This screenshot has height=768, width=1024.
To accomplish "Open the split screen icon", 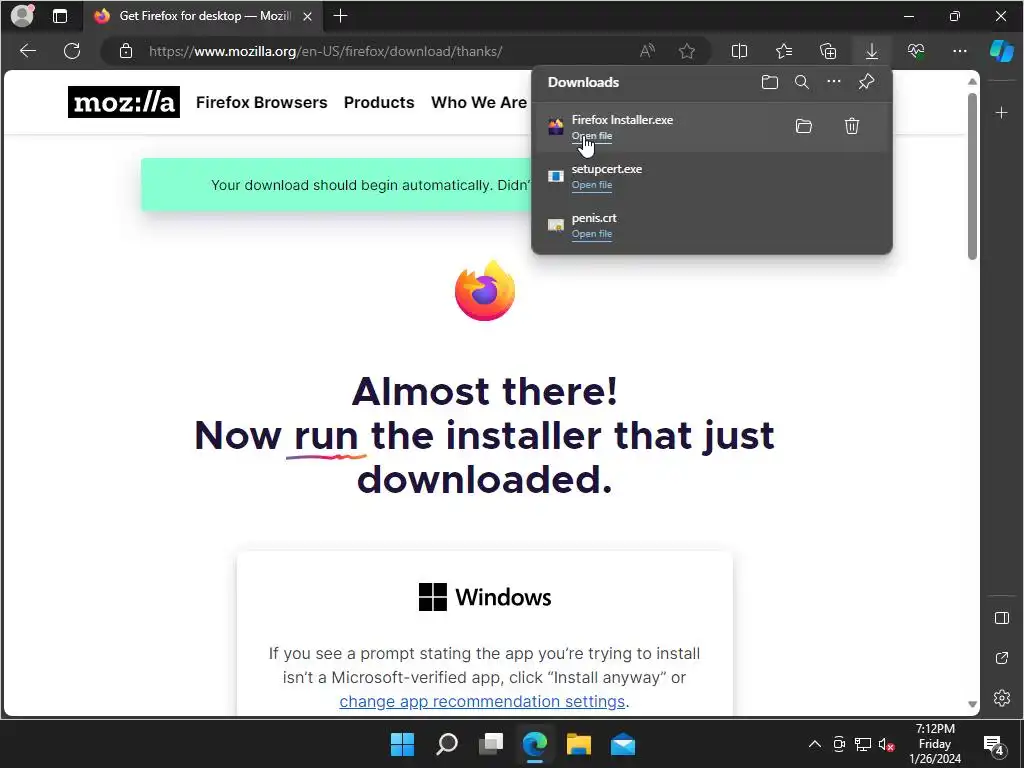I will pos(739,51).
